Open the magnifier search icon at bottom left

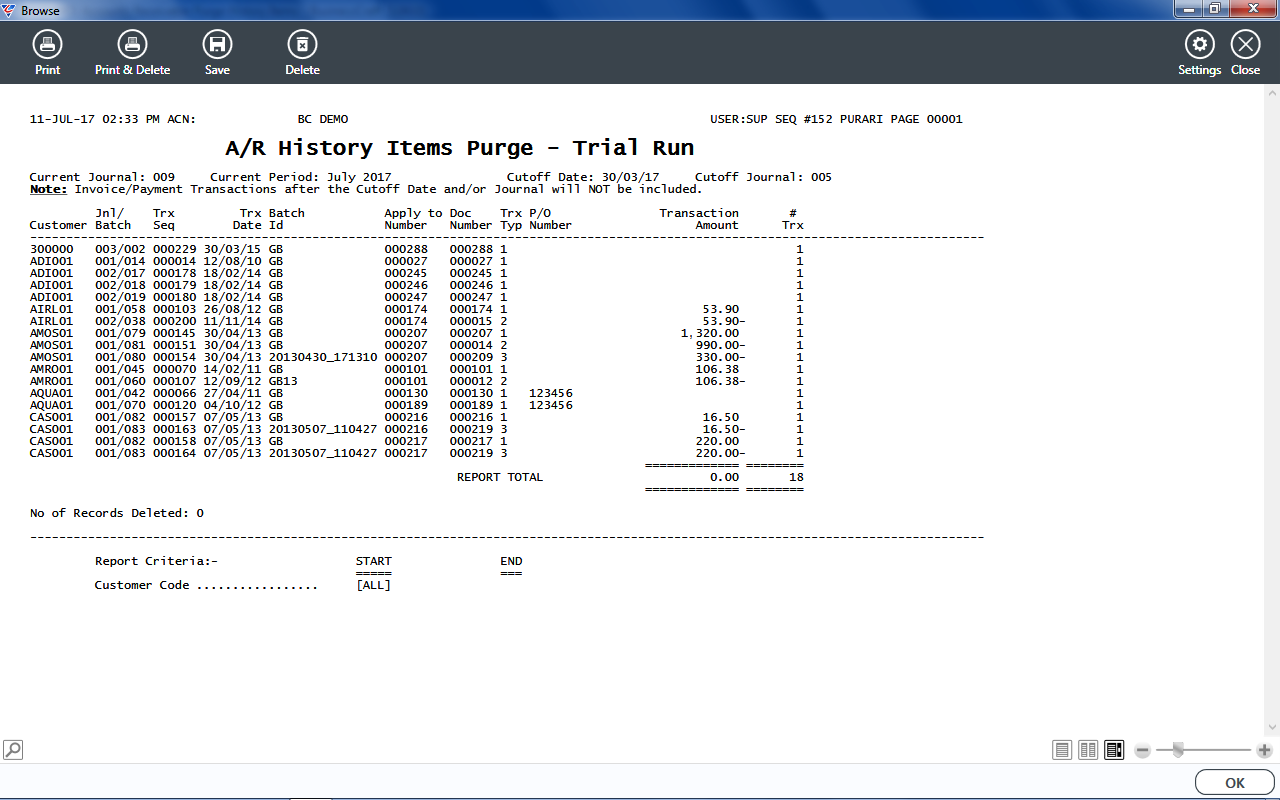(13, 749)
